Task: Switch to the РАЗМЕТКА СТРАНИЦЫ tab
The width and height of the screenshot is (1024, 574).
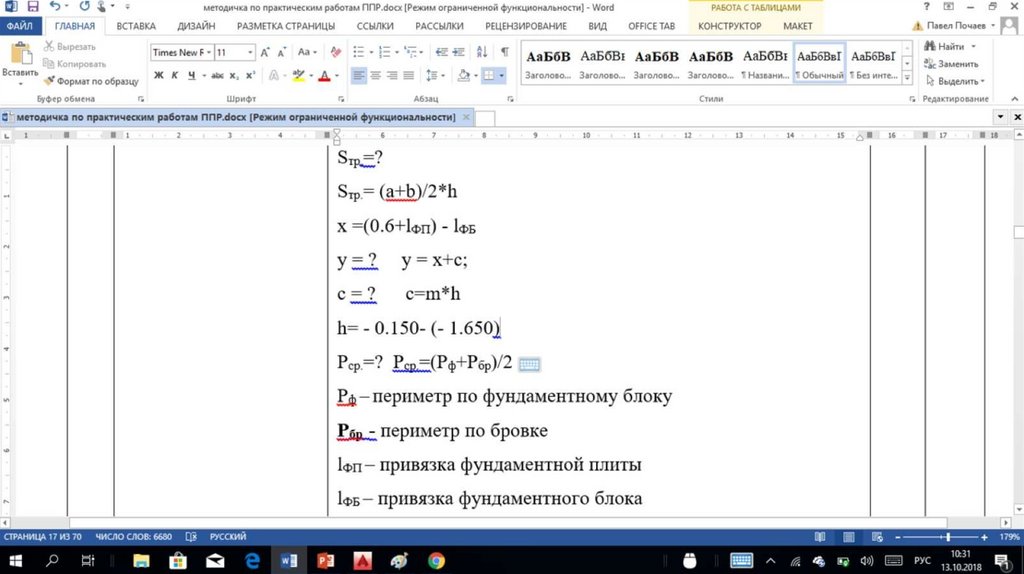Action: coord(286,26)
